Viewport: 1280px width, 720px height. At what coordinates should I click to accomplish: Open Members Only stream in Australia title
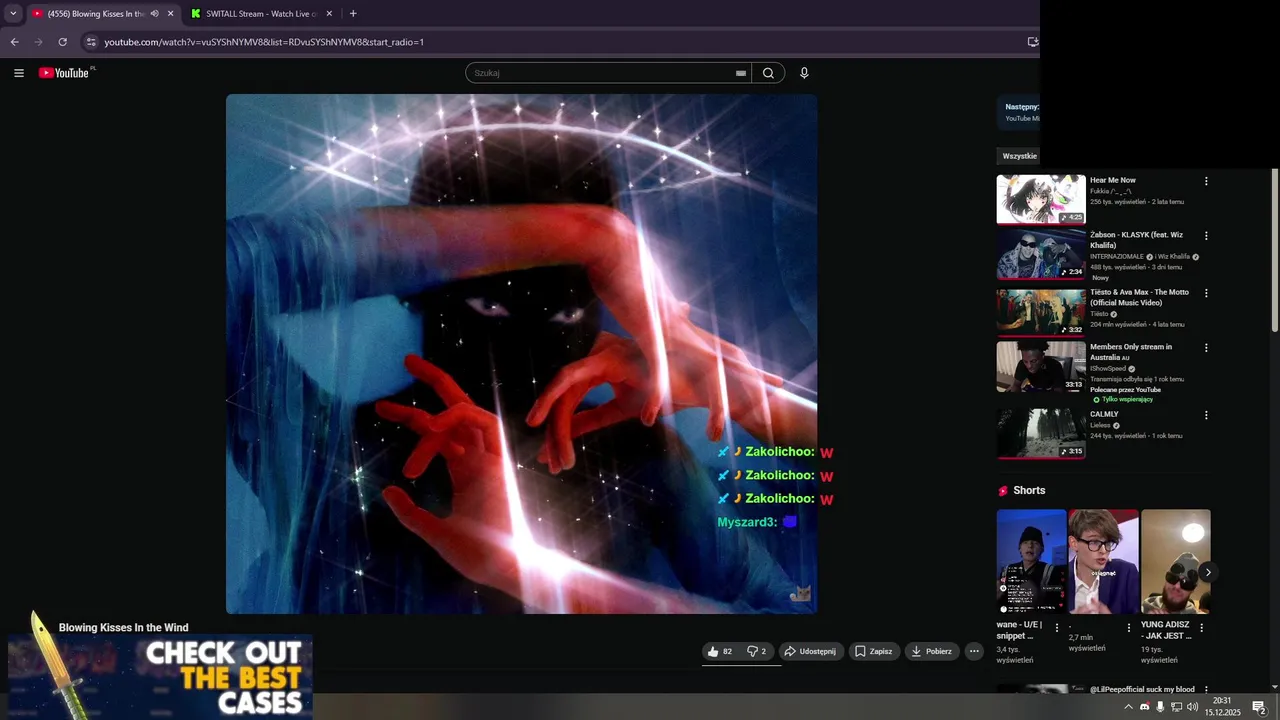[x=1131, y=352]
